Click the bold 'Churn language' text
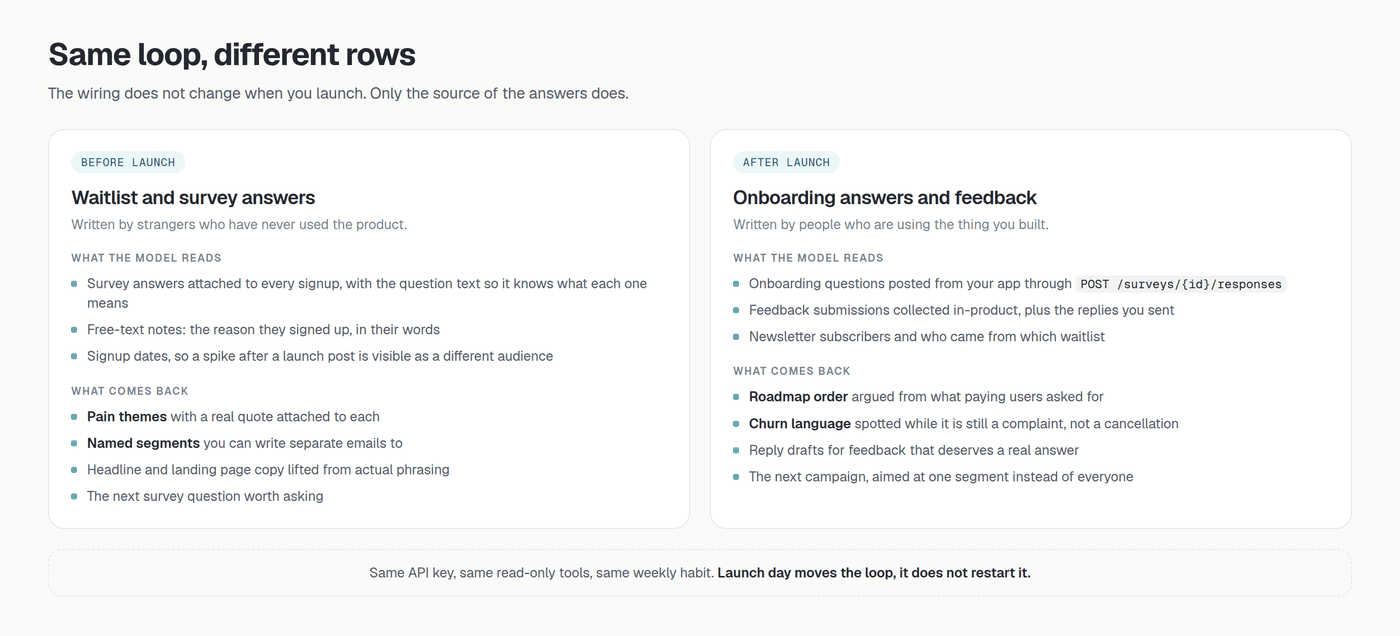This screenshot has height=636, width=1400. point(800,424)
